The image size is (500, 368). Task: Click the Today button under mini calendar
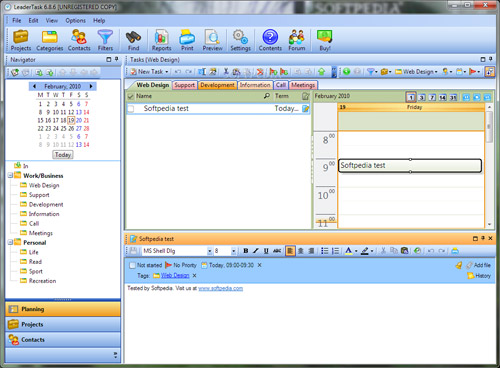[63, 155]
